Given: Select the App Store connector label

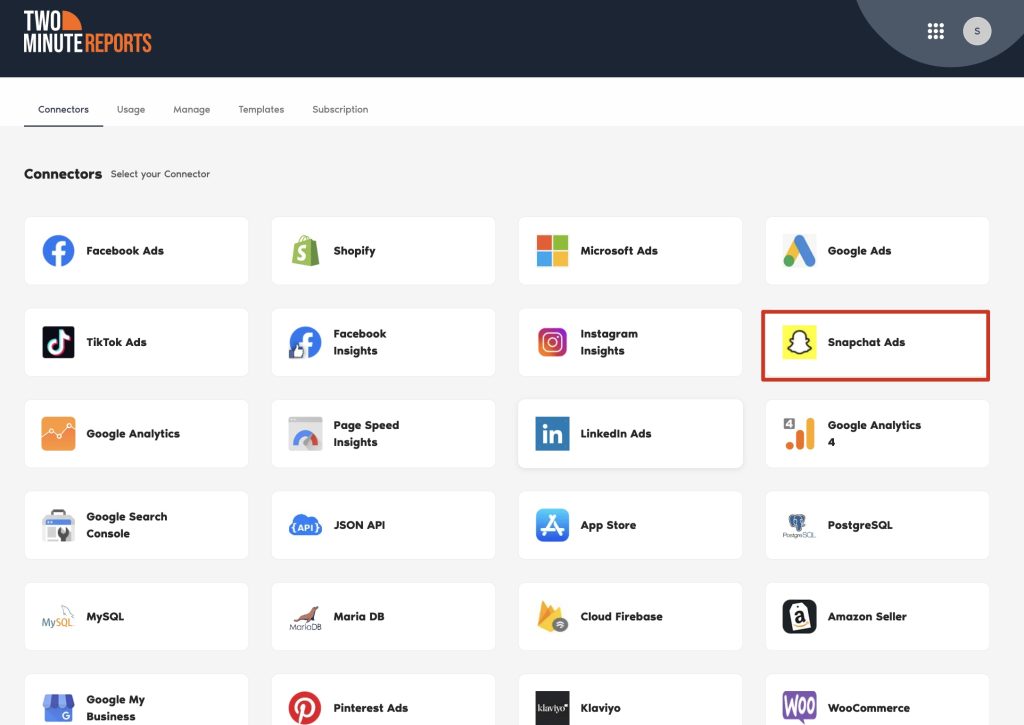Looking at the screenshot, I should [608, 525].
